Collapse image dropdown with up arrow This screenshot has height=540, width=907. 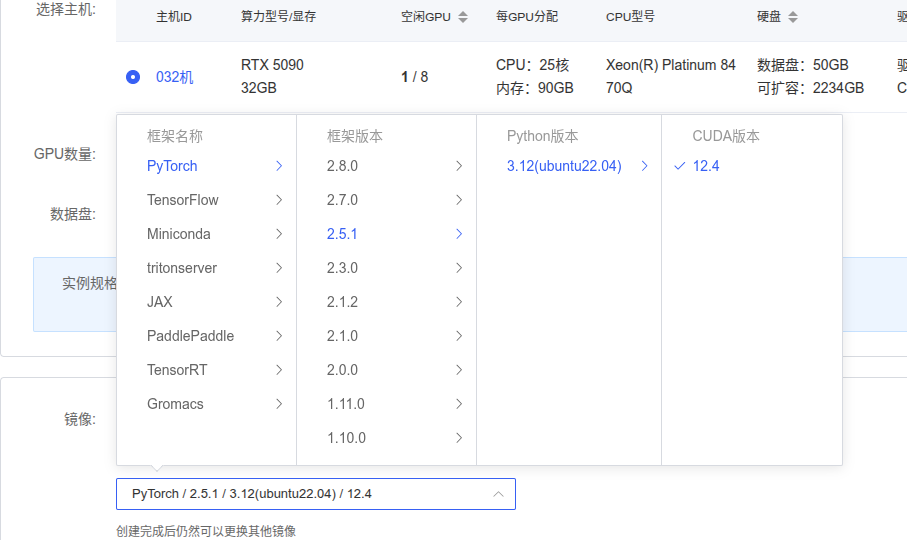pos(498,494)
